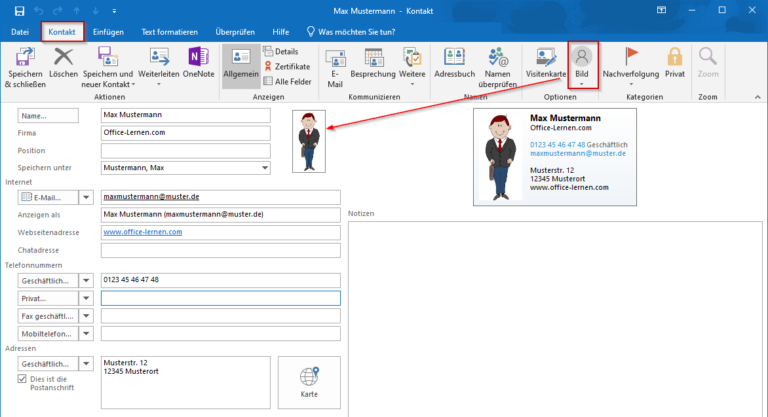The image size is (768, 417).
Task: Click the empty Position field
Action: [186, 150]
